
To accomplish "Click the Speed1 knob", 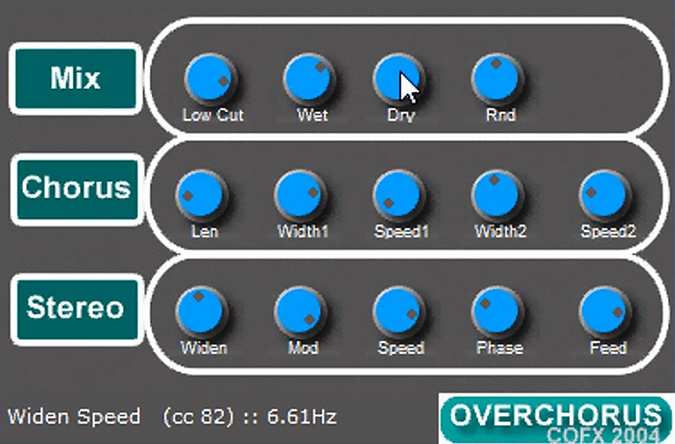I will coord(399,196).
